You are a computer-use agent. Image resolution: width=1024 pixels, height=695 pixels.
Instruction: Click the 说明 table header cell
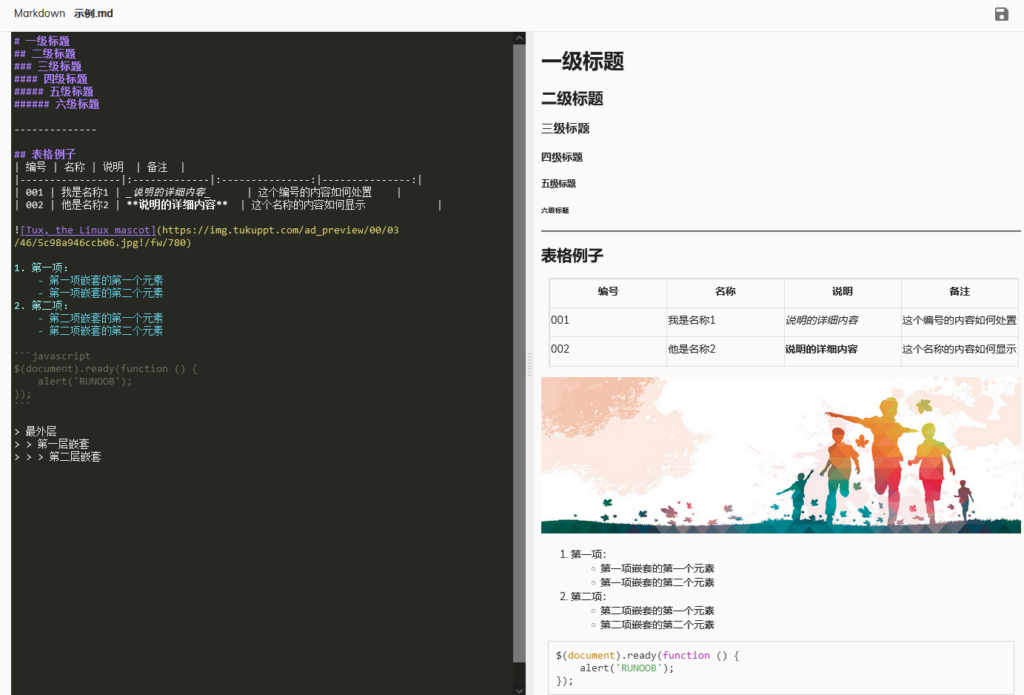coord(842,292)
